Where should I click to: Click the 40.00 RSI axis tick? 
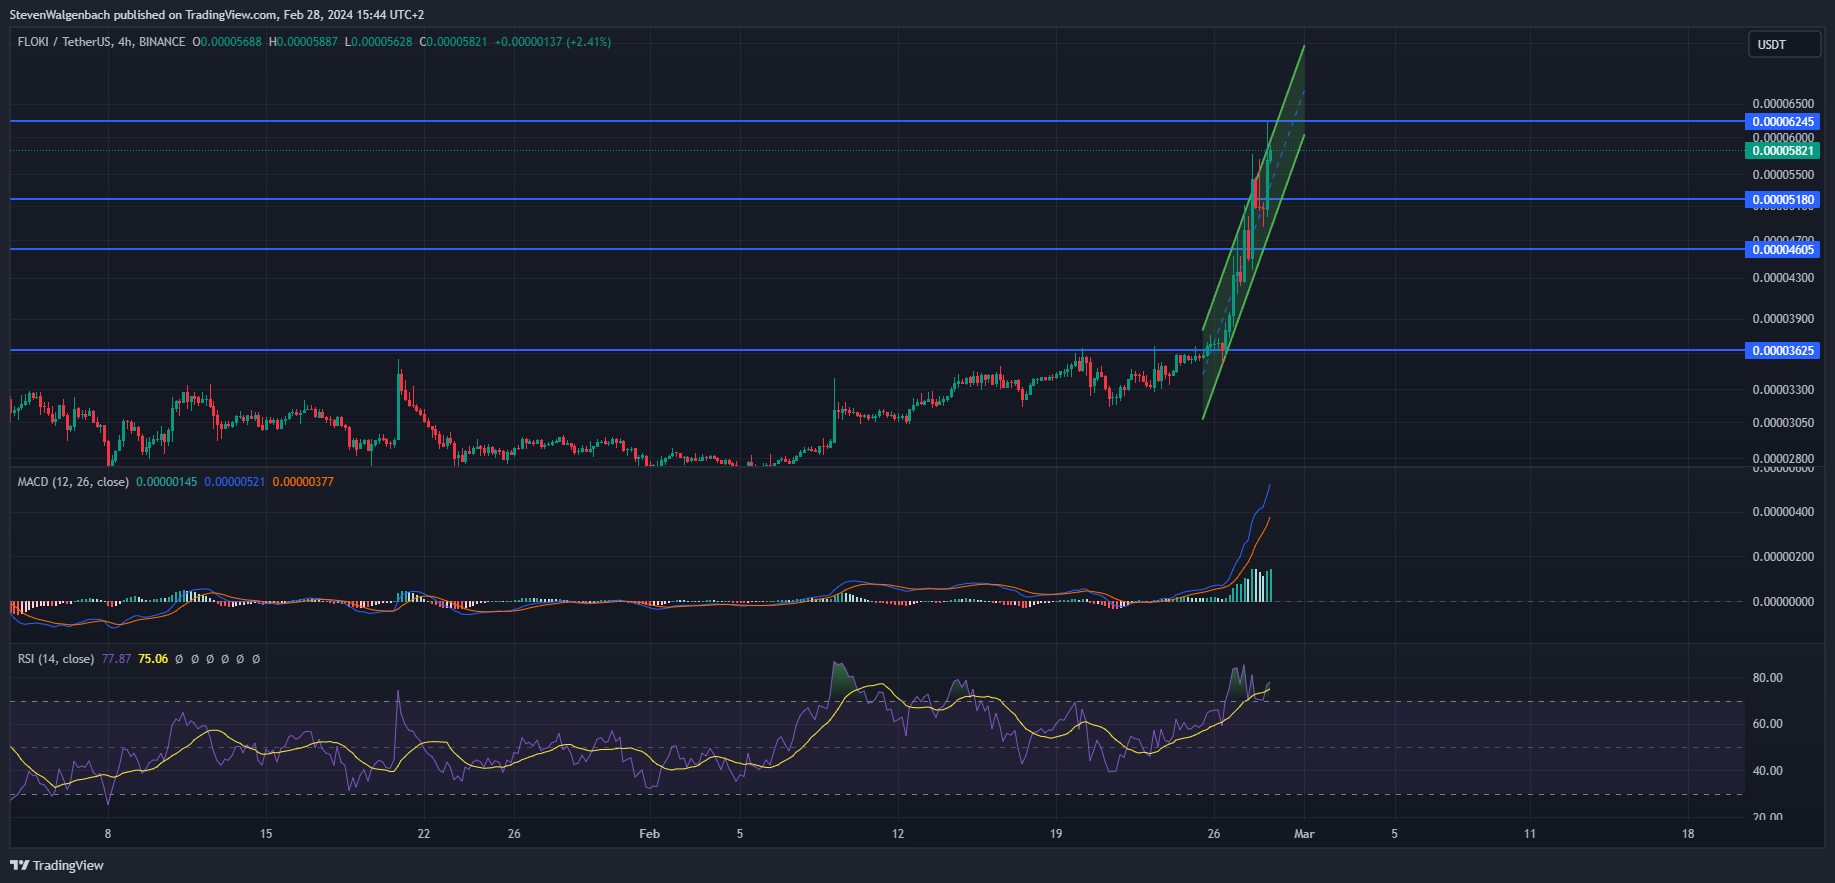[1768, 771]
